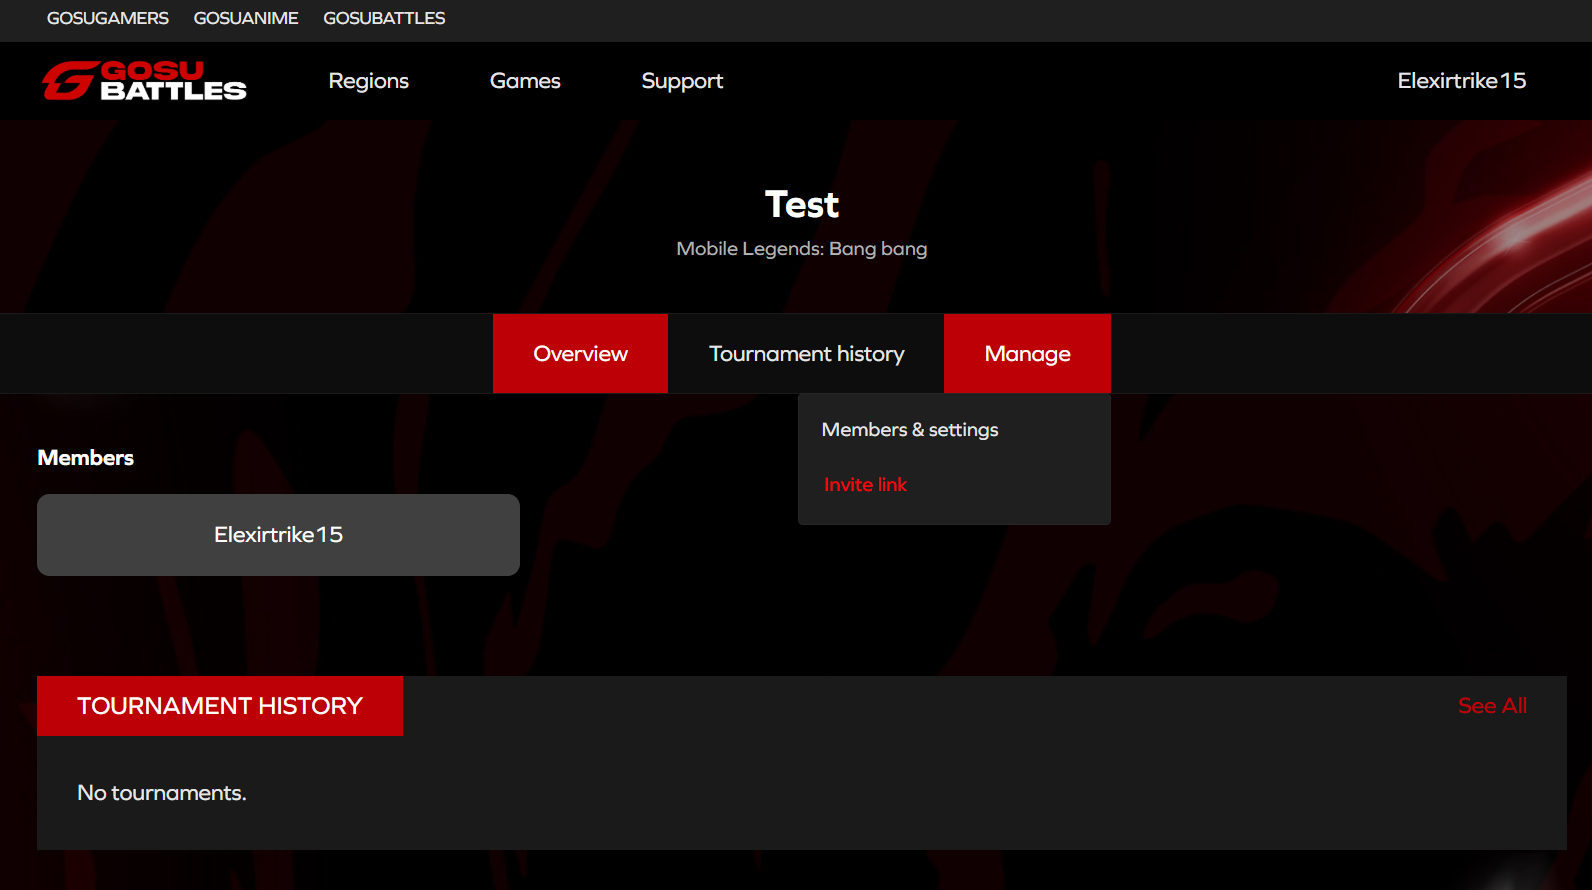Open the GOSUANIME site link
Screen dimensions: 1592x890
(x=246, y=18)
